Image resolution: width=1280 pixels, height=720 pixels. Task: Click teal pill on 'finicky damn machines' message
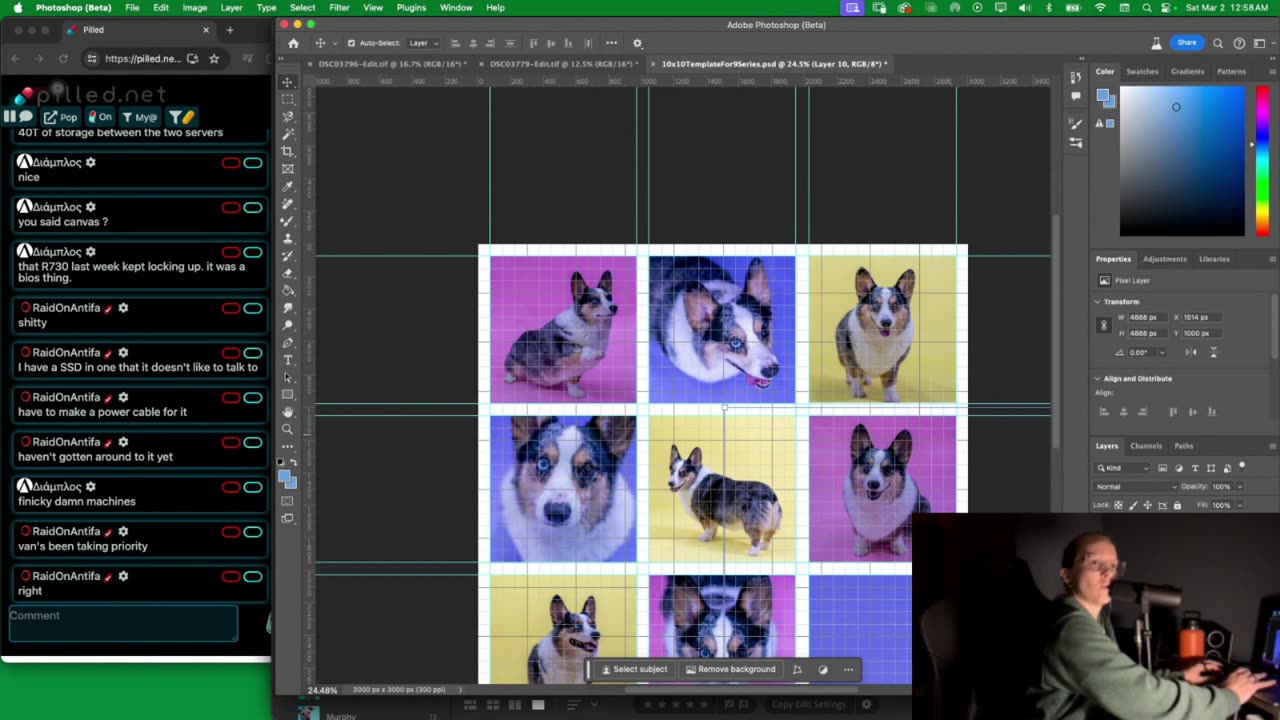(253, 487)
